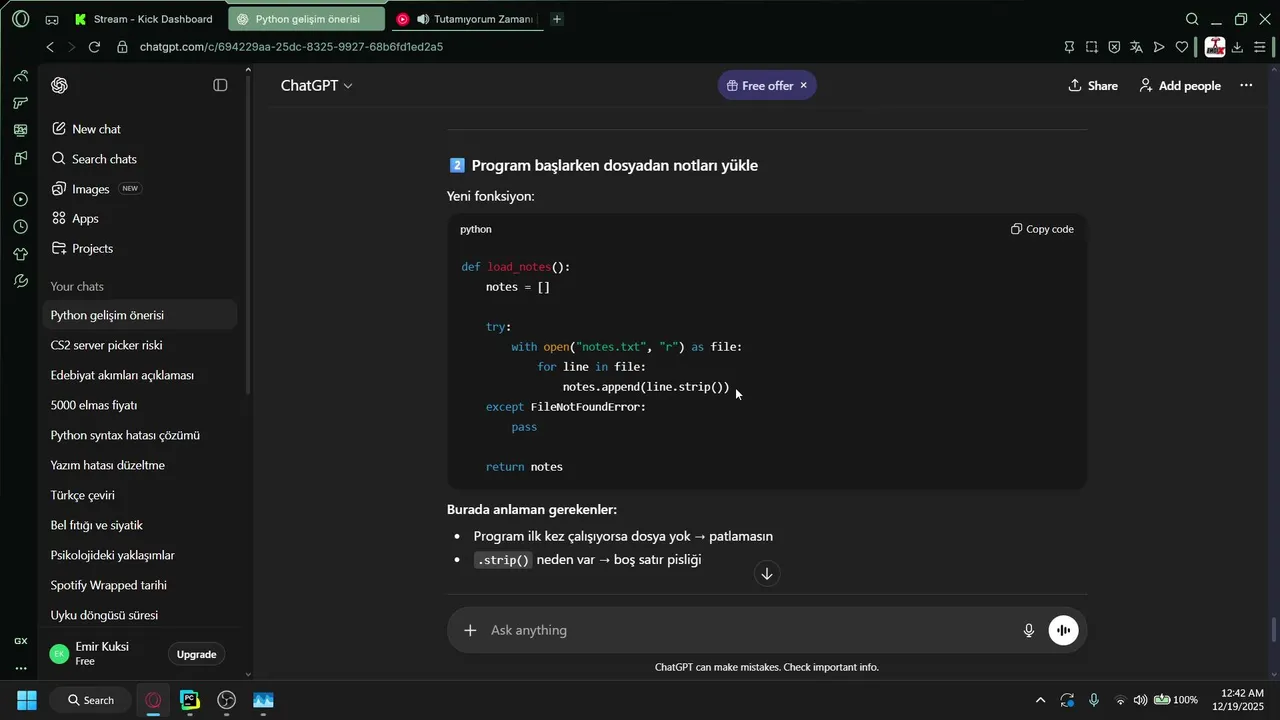The width and height of the screenshot is (1280, 720).
Task: Open the new tab plus button
Action: click(x=557, y=19)
